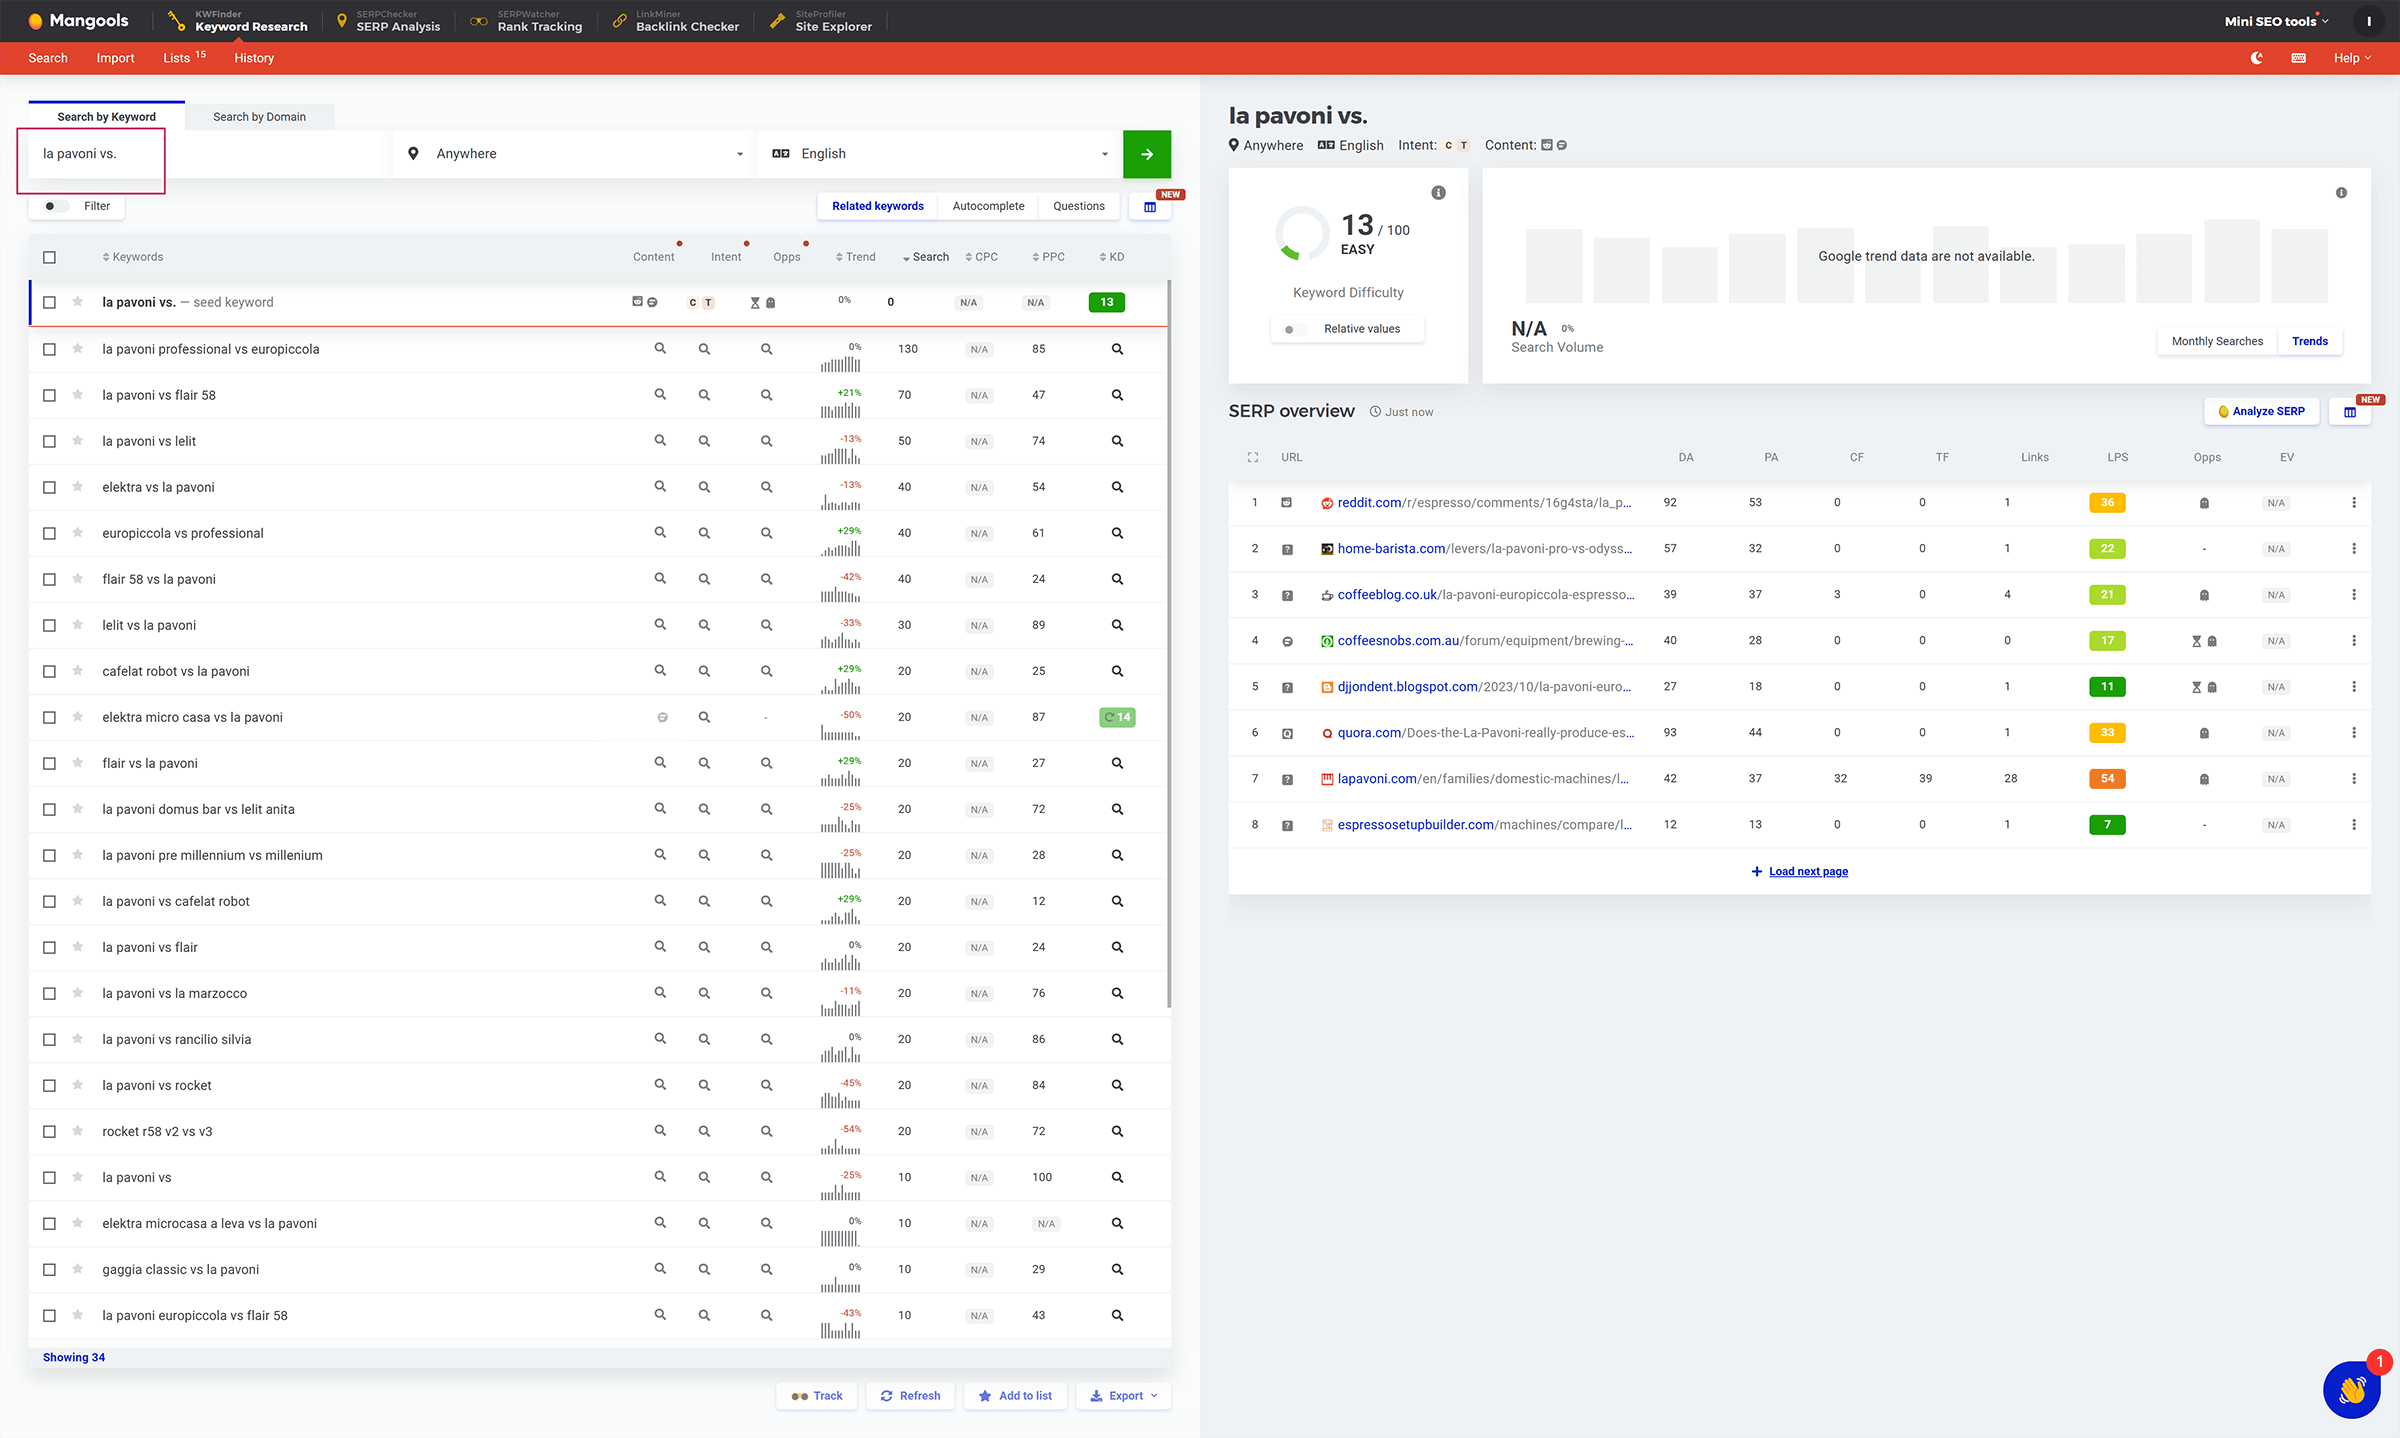Open SERP Analysis tool in top bar
Viewport: 2400px width, 1438px height.
[388, 21]
